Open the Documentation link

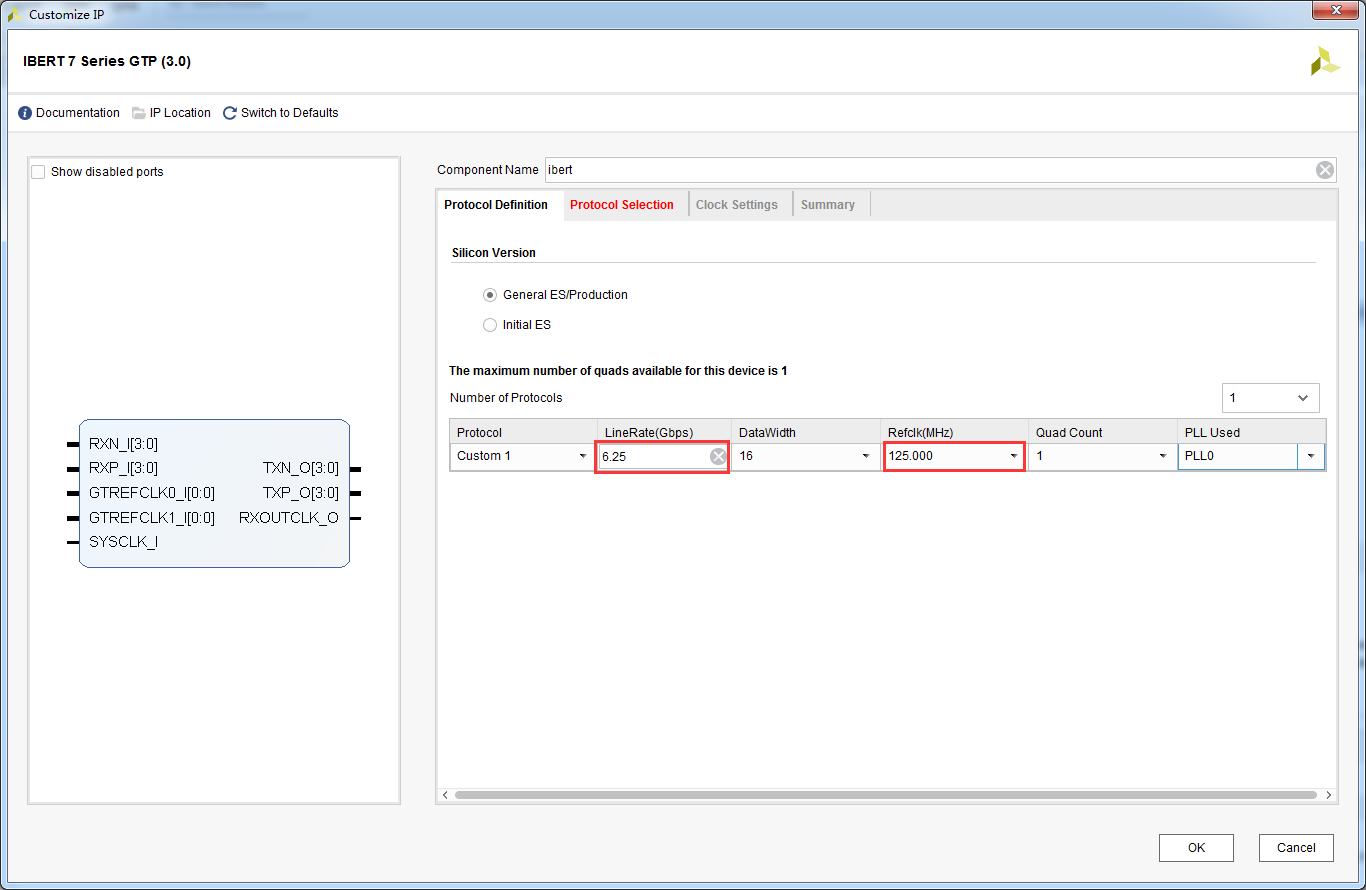78,113
